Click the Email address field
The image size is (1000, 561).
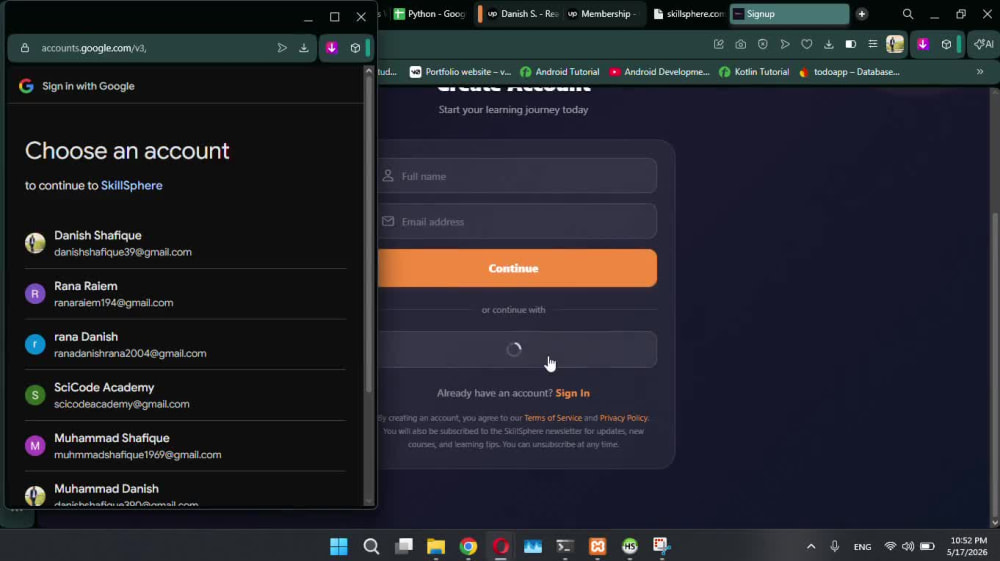click(x=517, y=221)
